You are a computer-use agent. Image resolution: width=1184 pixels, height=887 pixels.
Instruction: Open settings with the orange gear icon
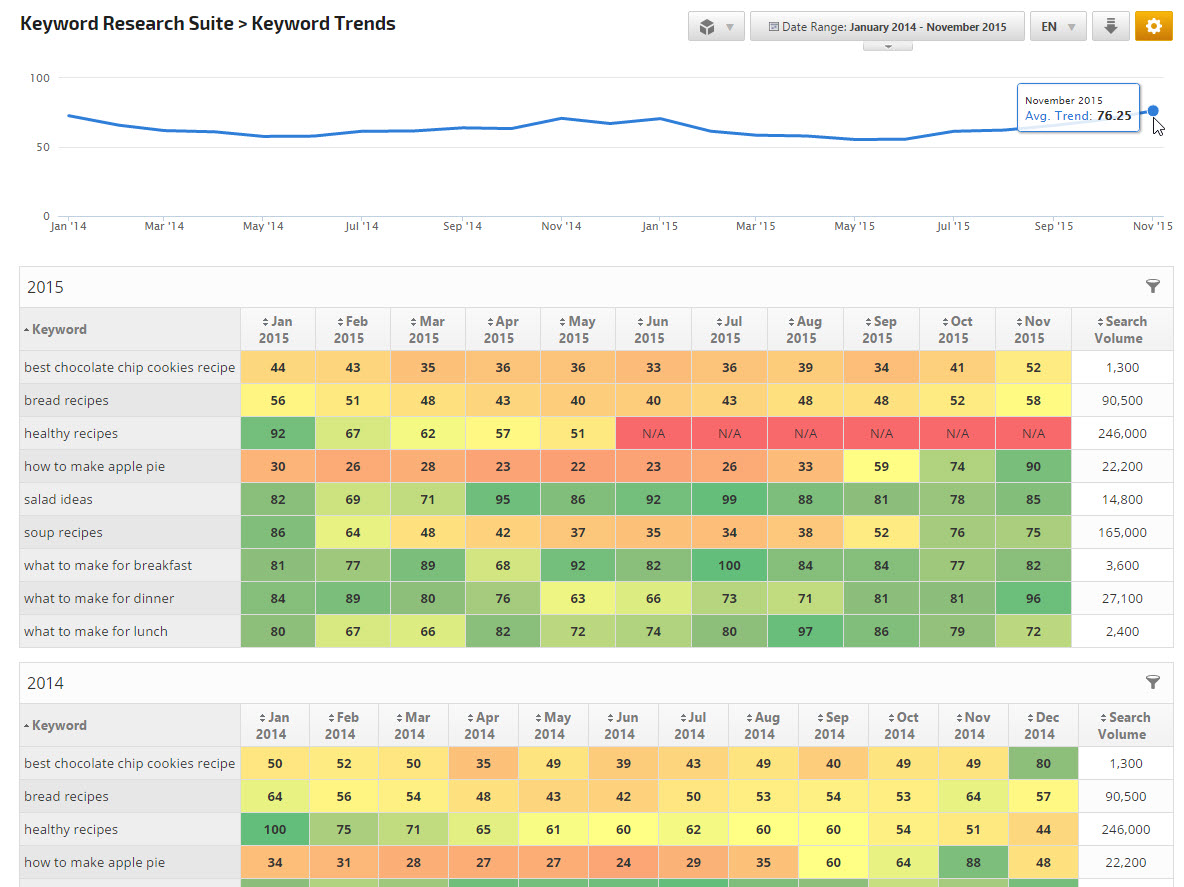(x=1153, y=27)
